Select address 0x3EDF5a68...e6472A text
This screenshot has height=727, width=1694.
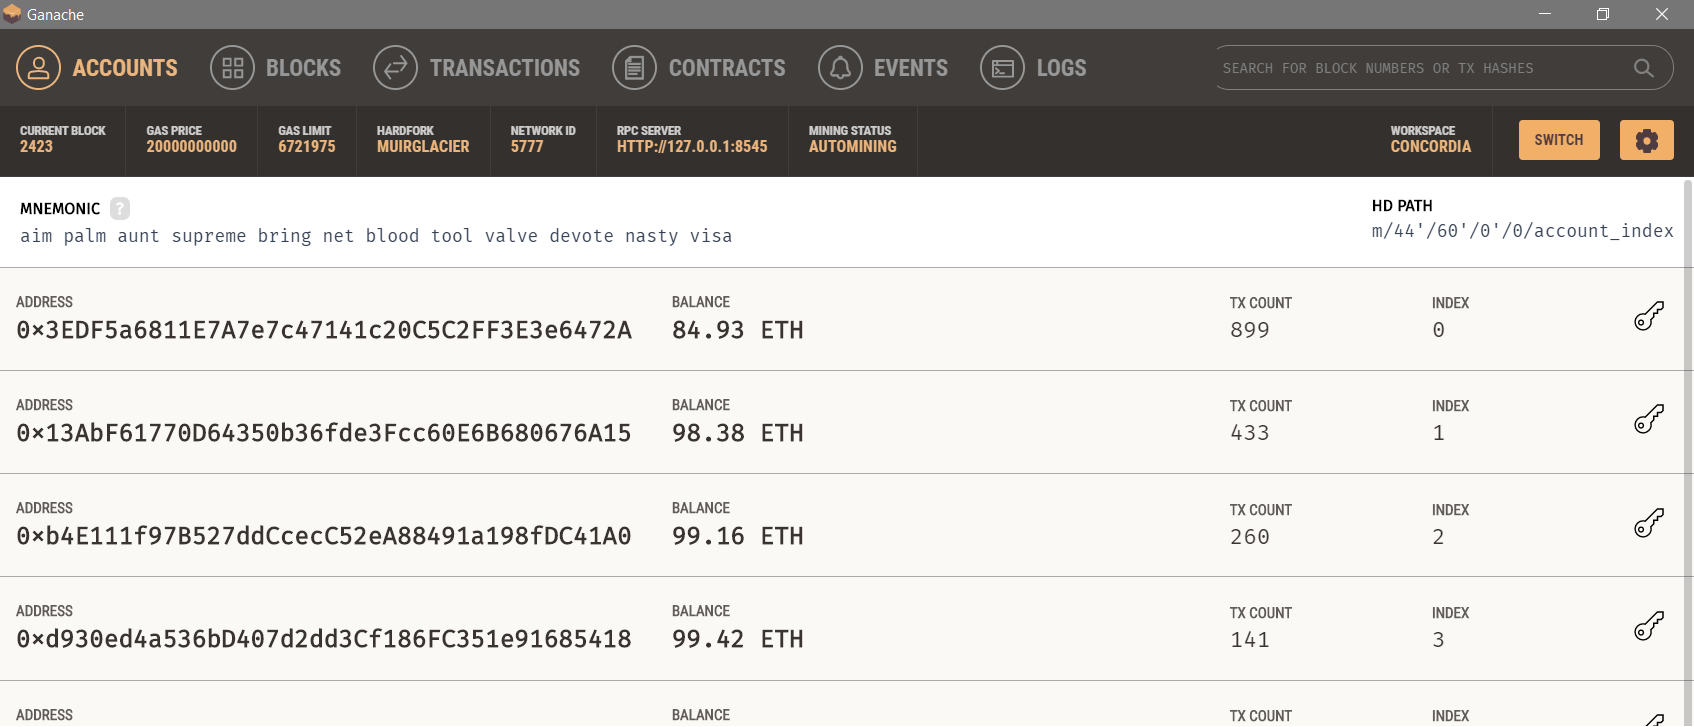(x=324, y=330)
